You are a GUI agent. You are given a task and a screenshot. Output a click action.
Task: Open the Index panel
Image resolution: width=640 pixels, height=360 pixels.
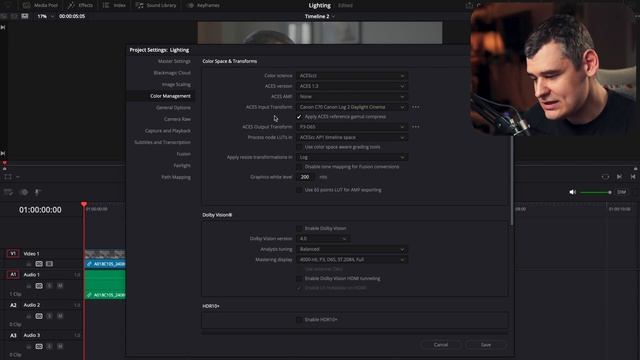114,5
